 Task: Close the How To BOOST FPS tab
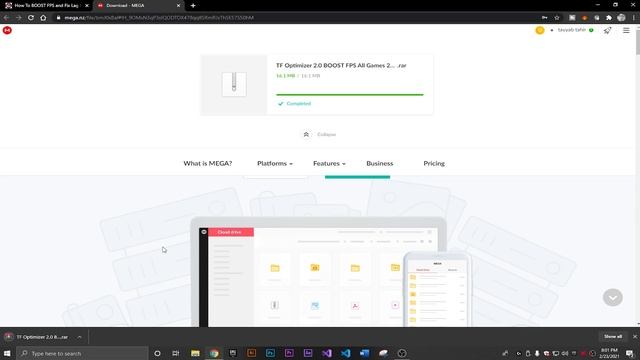click(87, 6)
